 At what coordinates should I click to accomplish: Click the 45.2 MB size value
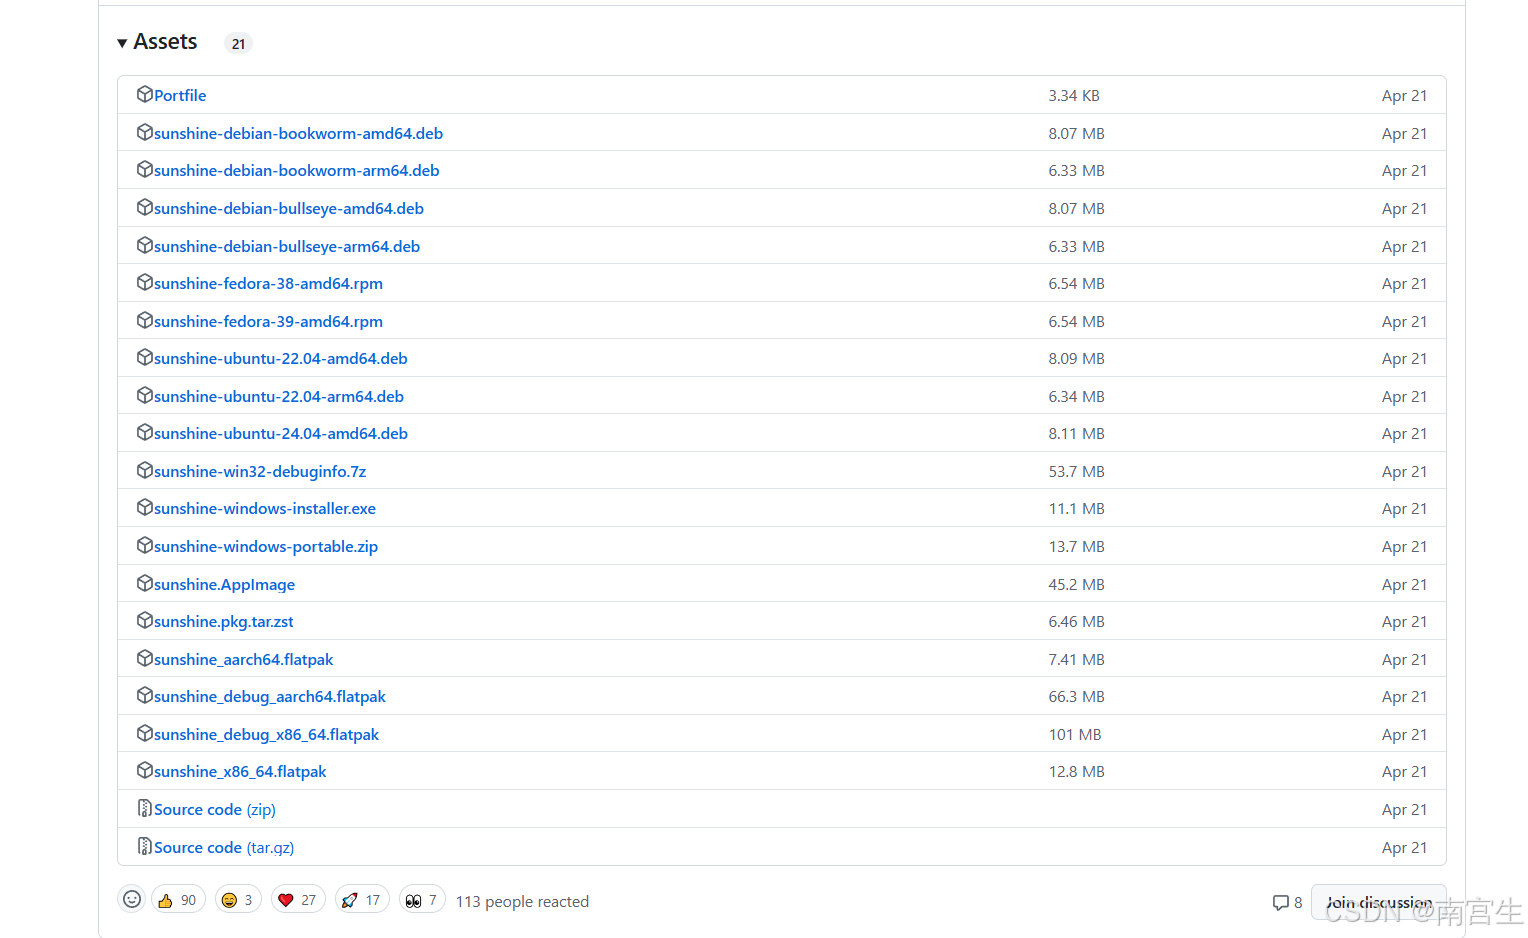click(1077, 584)
